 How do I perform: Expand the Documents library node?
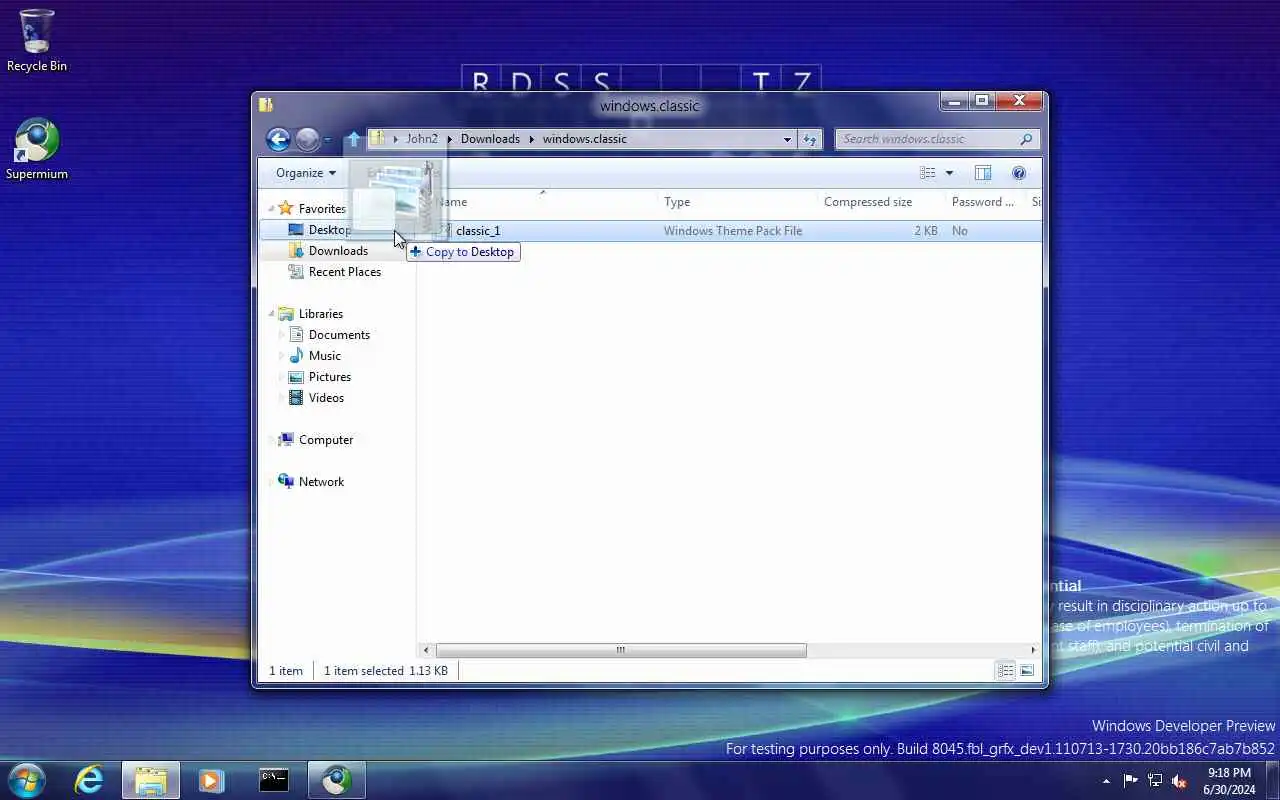coord(281,335)
